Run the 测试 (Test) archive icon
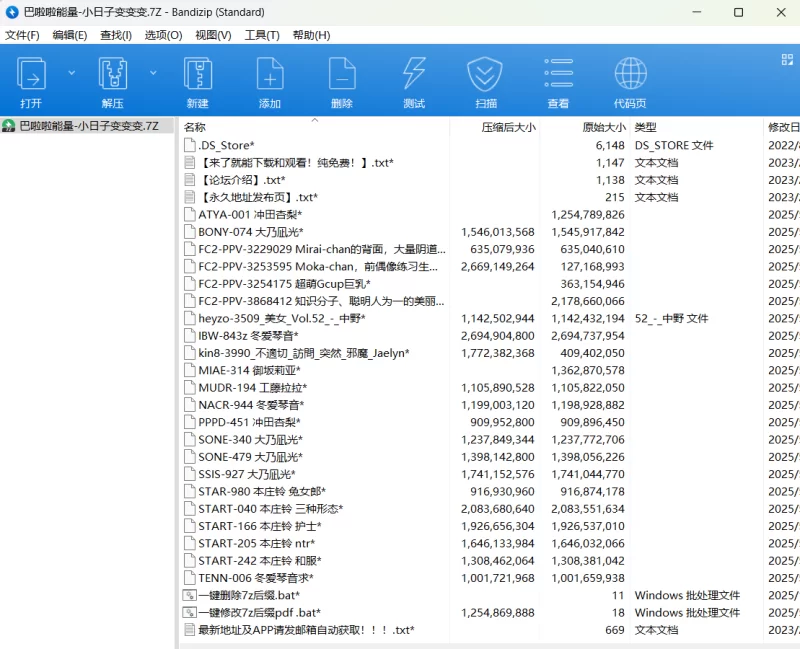 413,76
